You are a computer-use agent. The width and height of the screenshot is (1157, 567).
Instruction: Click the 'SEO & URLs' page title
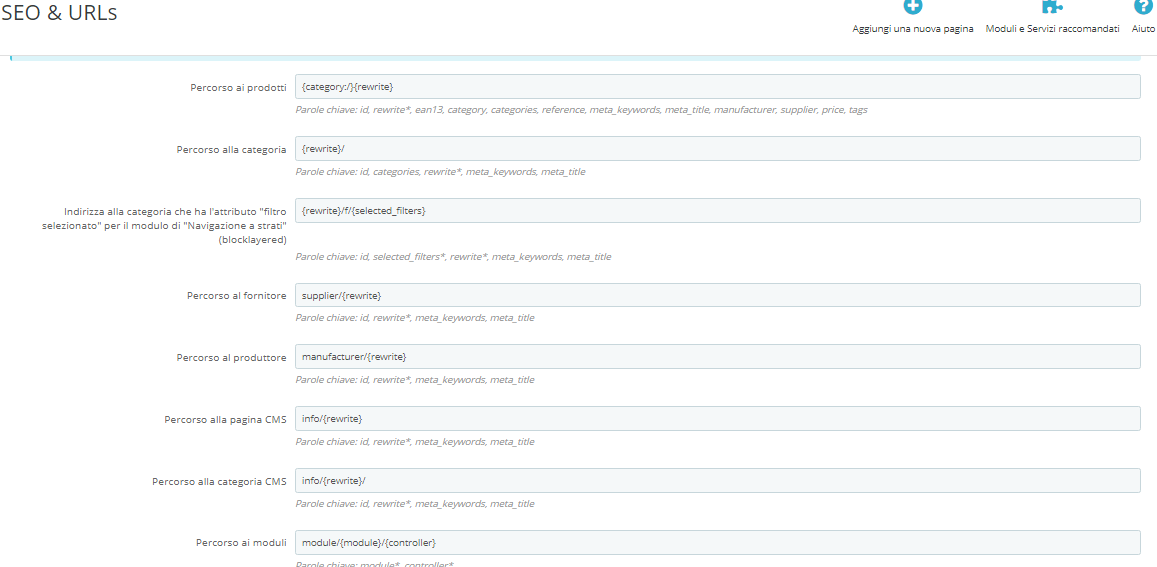(x=60, y=13)
